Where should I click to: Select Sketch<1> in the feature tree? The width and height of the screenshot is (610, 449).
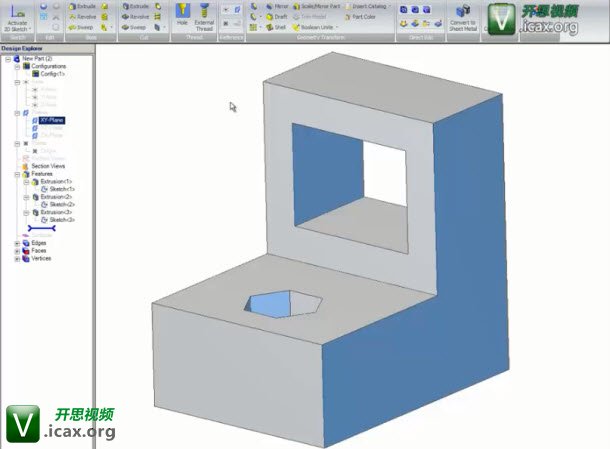62,189
